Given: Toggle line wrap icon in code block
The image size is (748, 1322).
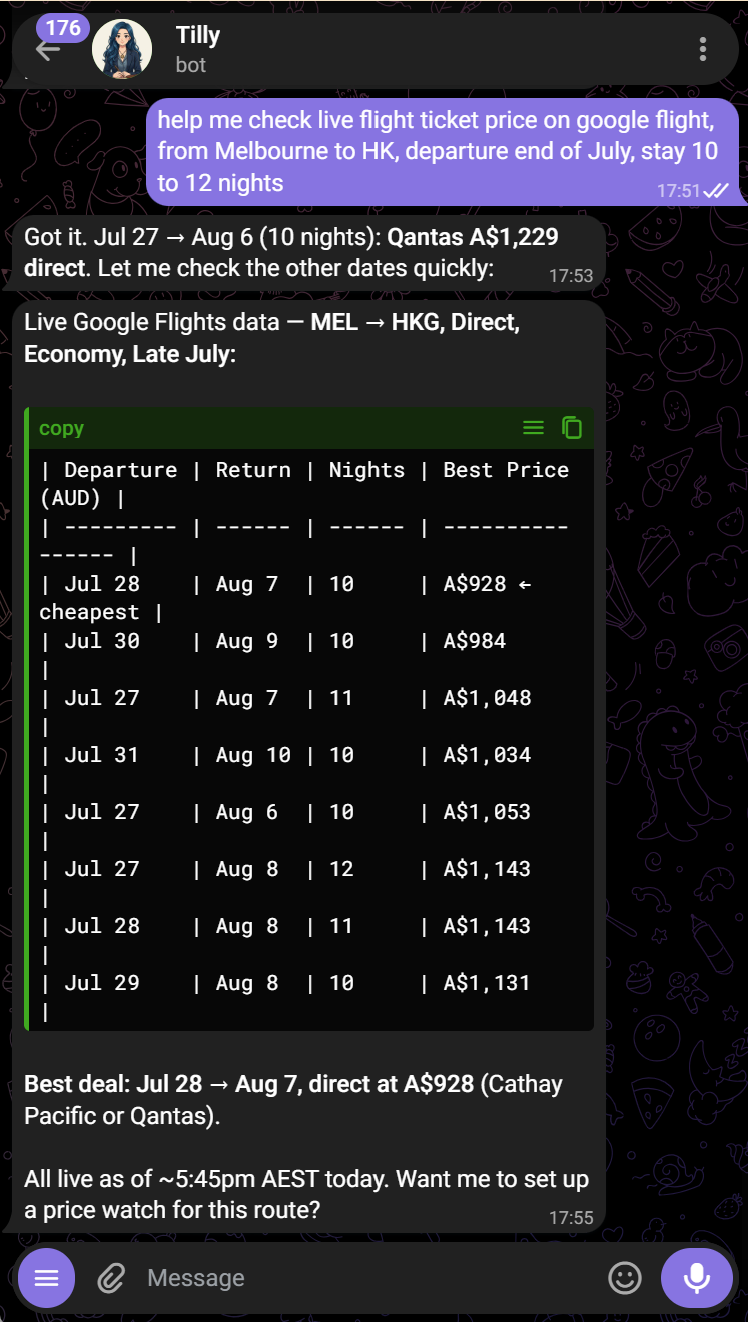Looking at the screenshot, I should click(534, 428).
